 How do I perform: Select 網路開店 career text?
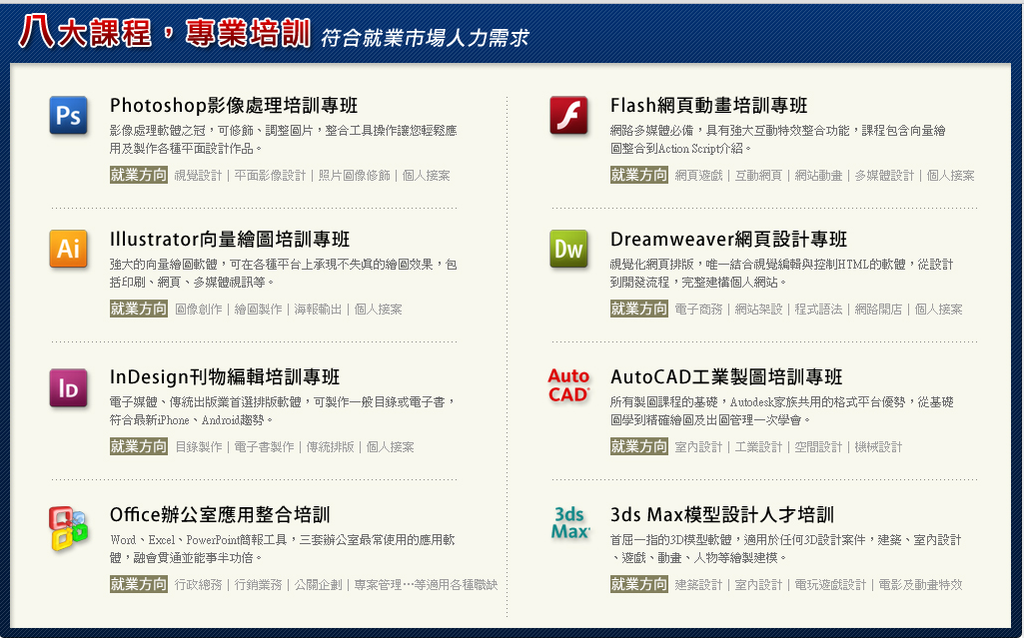point(878,310)
